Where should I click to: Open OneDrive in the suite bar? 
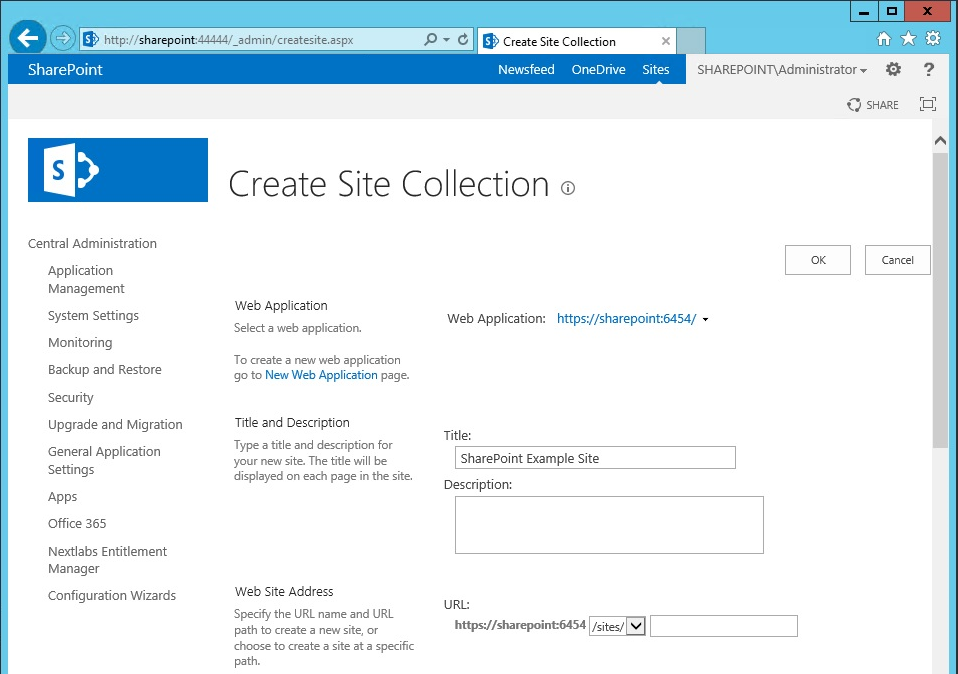pyautogui.click(x=598, y=70)
